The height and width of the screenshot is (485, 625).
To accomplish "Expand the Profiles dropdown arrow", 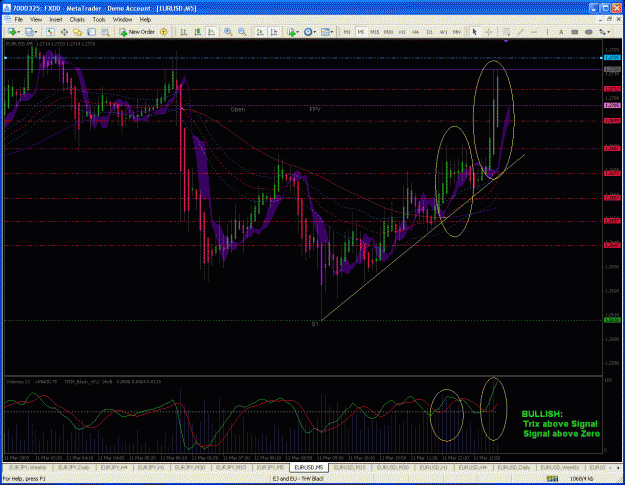I will 36,32.
